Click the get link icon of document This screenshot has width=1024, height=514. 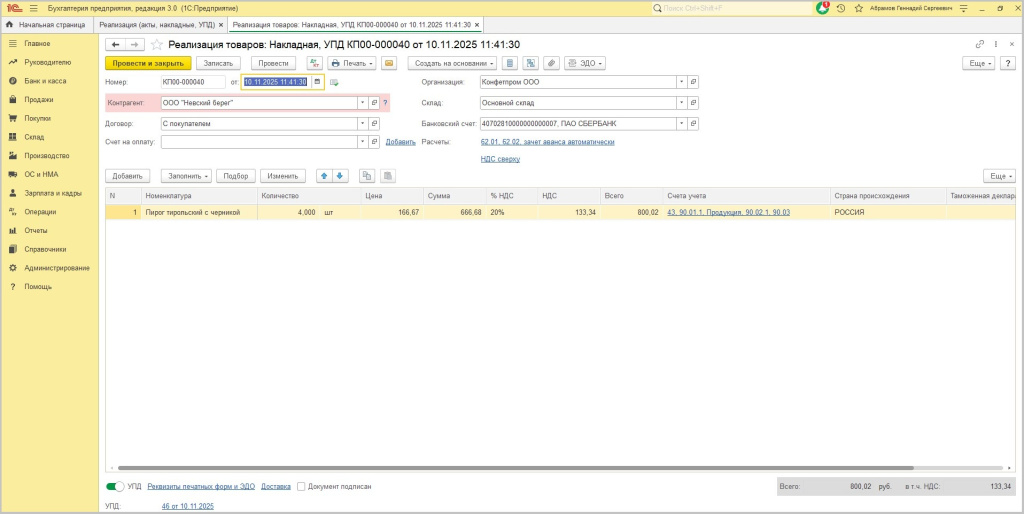(980, 44)
